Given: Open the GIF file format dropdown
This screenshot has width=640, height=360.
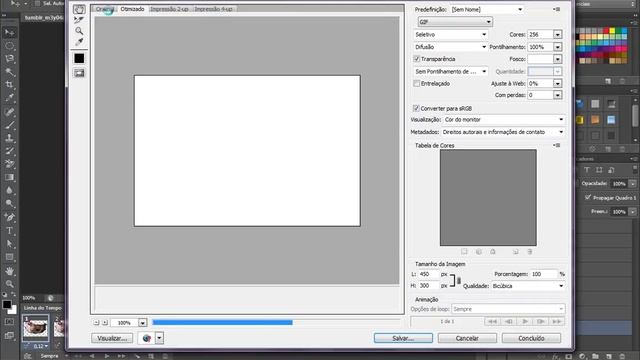Looking at the screenshot, I should pyautogui.click(x=455, y=22).
